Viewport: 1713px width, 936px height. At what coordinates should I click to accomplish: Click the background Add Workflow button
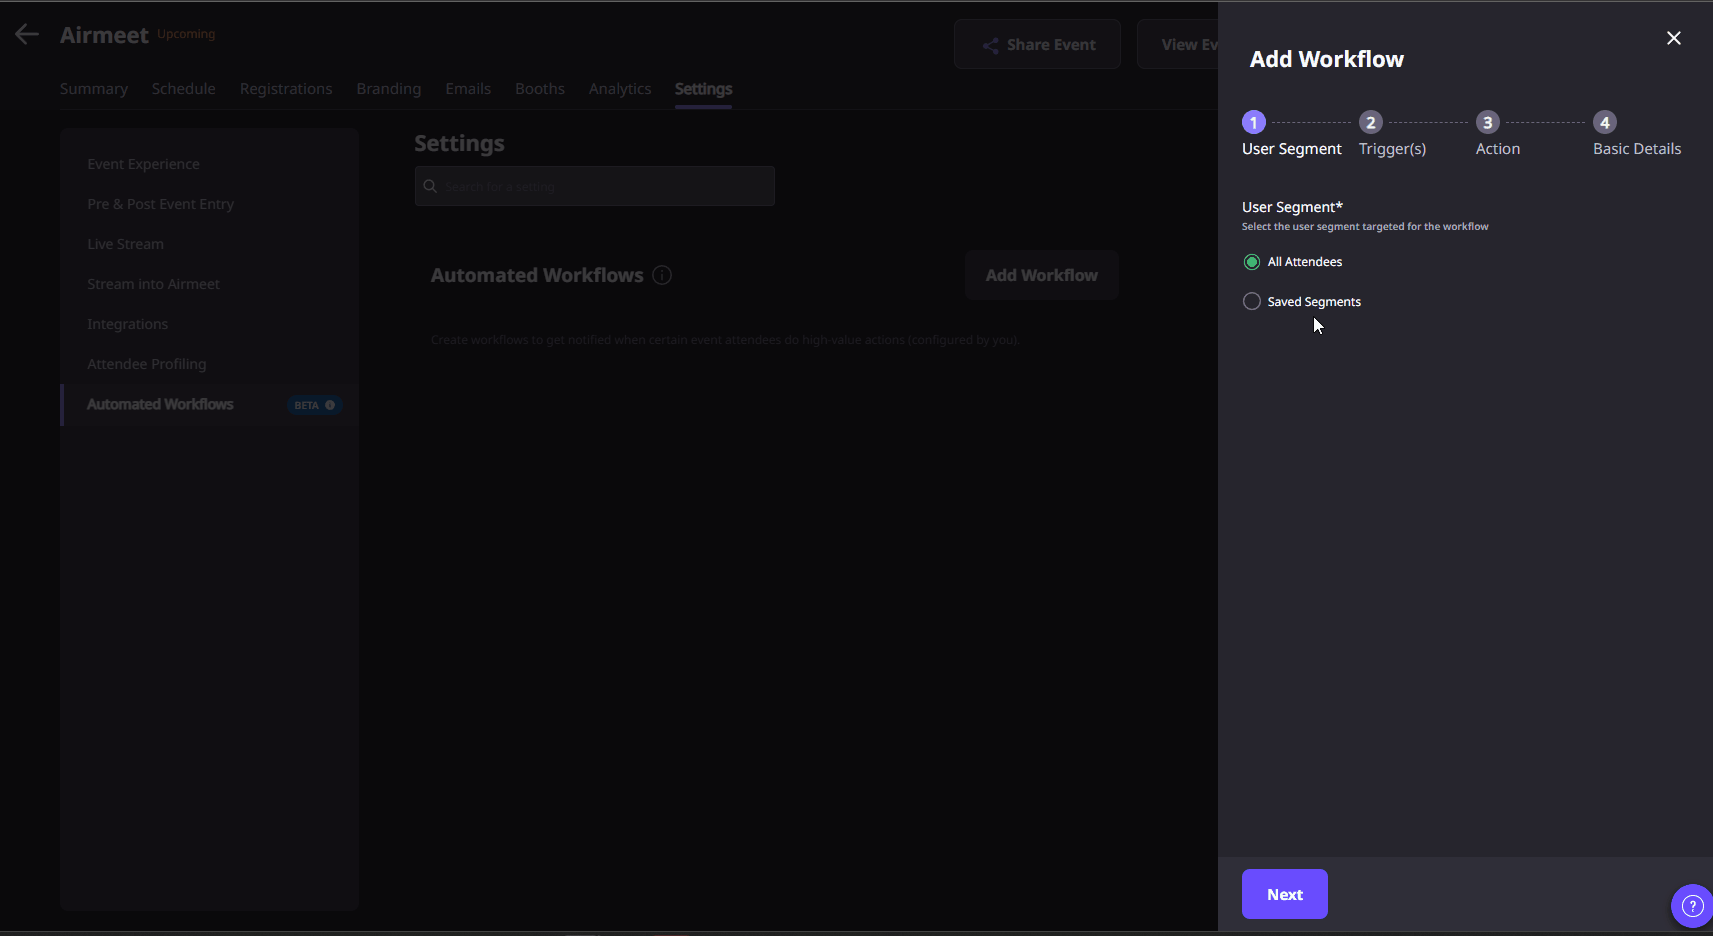click(1041, 275)
